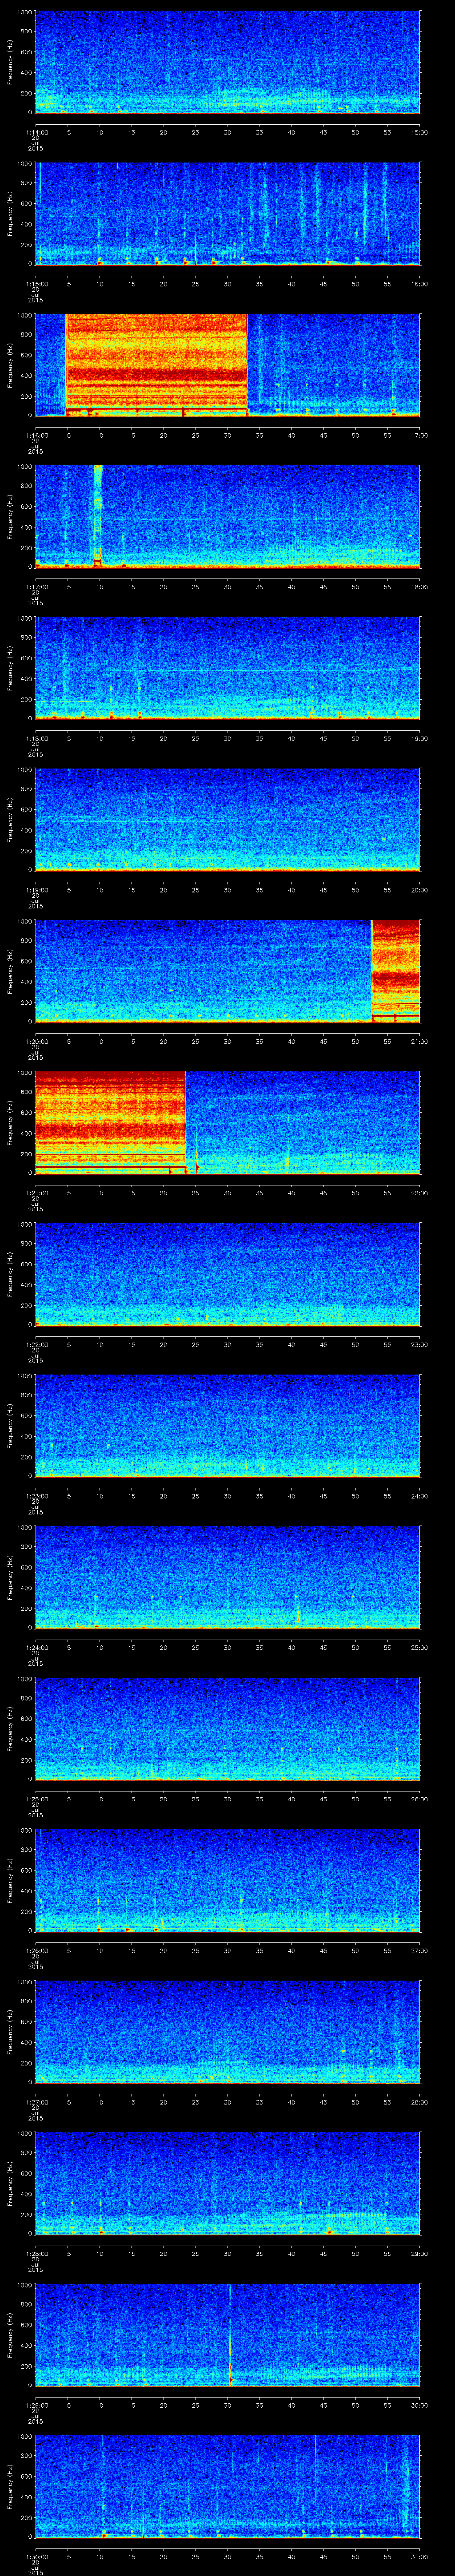455x2576 pixels.
Task: Click the 1:17:00 start time label
Action: (36, 586)
